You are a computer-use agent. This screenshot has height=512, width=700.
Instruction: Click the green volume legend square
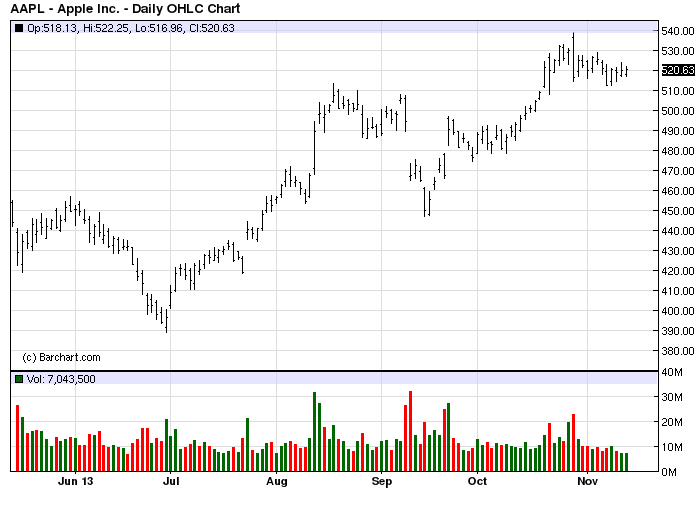pos(19,379)
